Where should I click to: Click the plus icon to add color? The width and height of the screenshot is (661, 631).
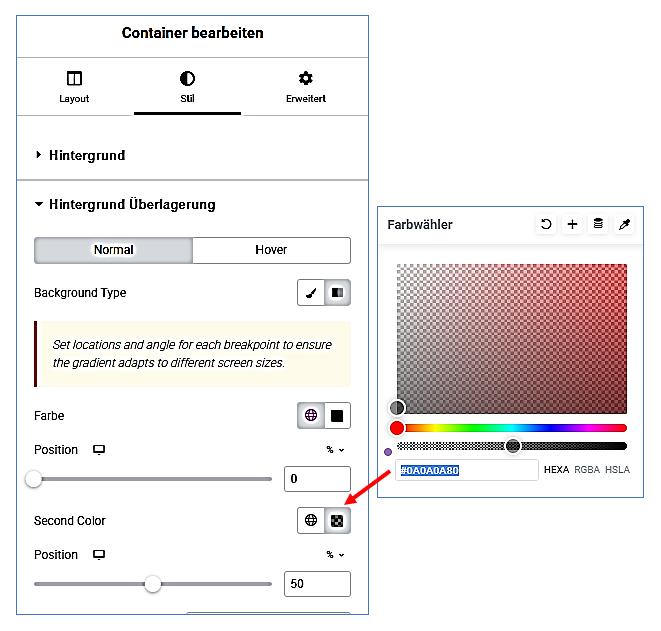pyautogui.click(x=572, y=225)
